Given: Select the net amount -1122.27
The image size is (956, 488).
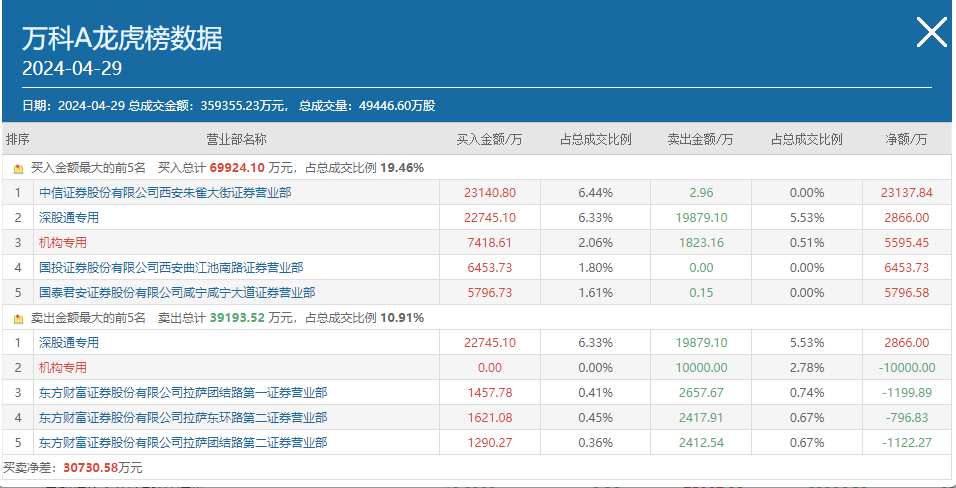Looking at the screenshot, I should [x=907, y=443].
